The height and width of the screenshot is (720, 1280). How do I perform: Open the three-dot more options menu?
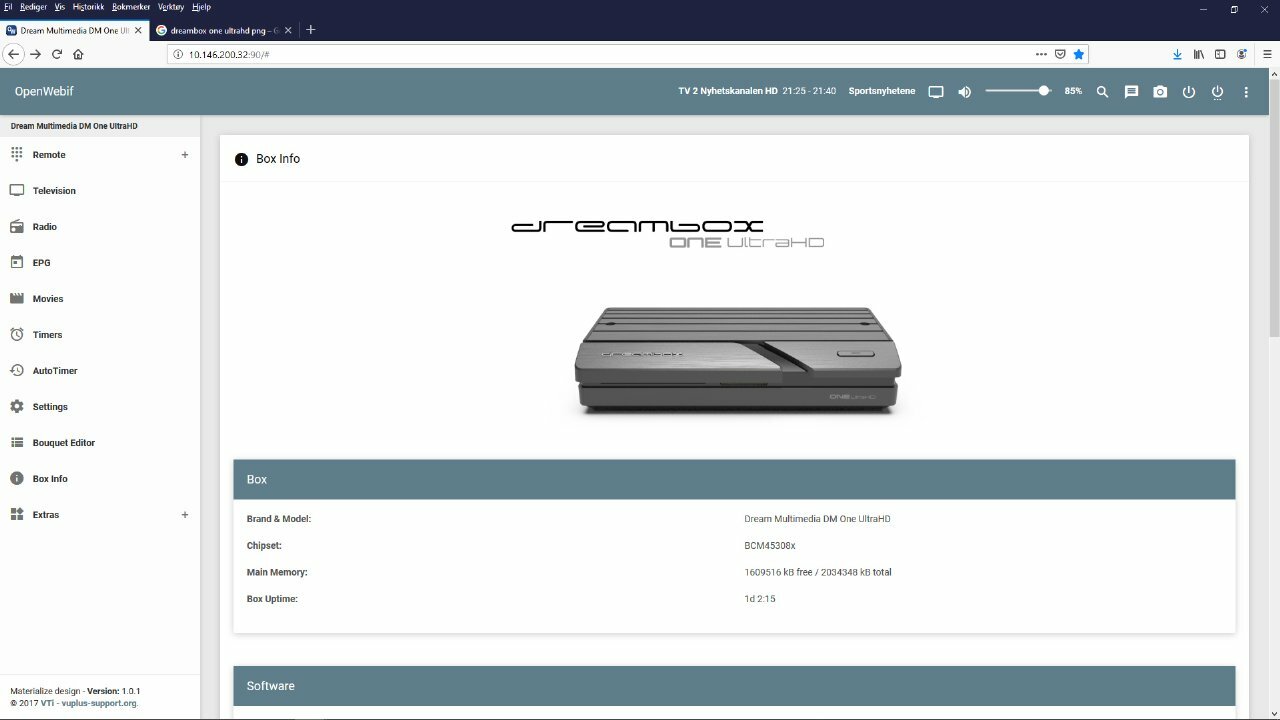(1246, 92)
